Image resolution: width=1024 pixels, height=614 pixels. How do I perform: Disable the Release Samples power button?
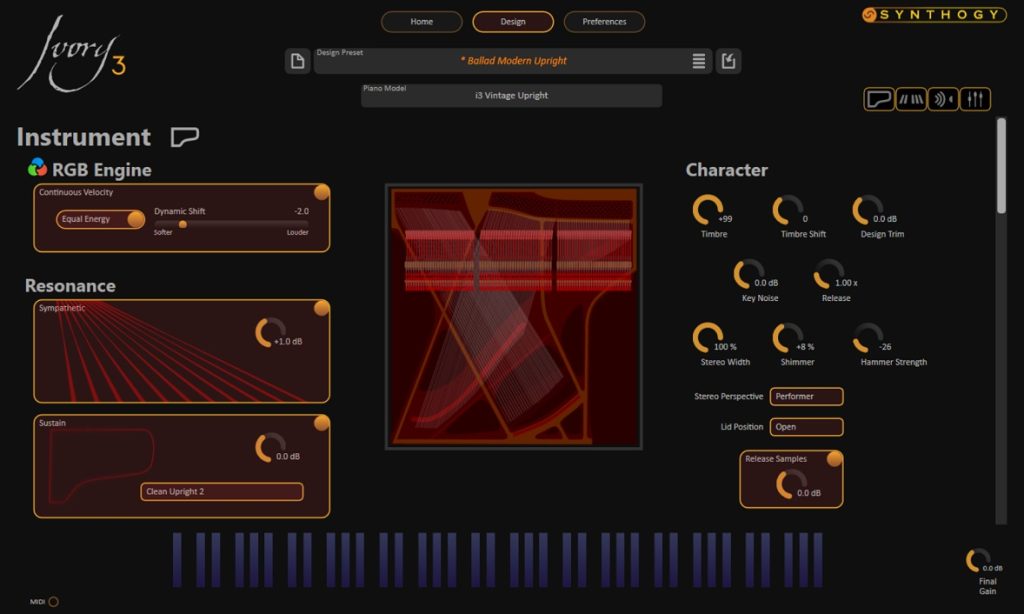834,459
